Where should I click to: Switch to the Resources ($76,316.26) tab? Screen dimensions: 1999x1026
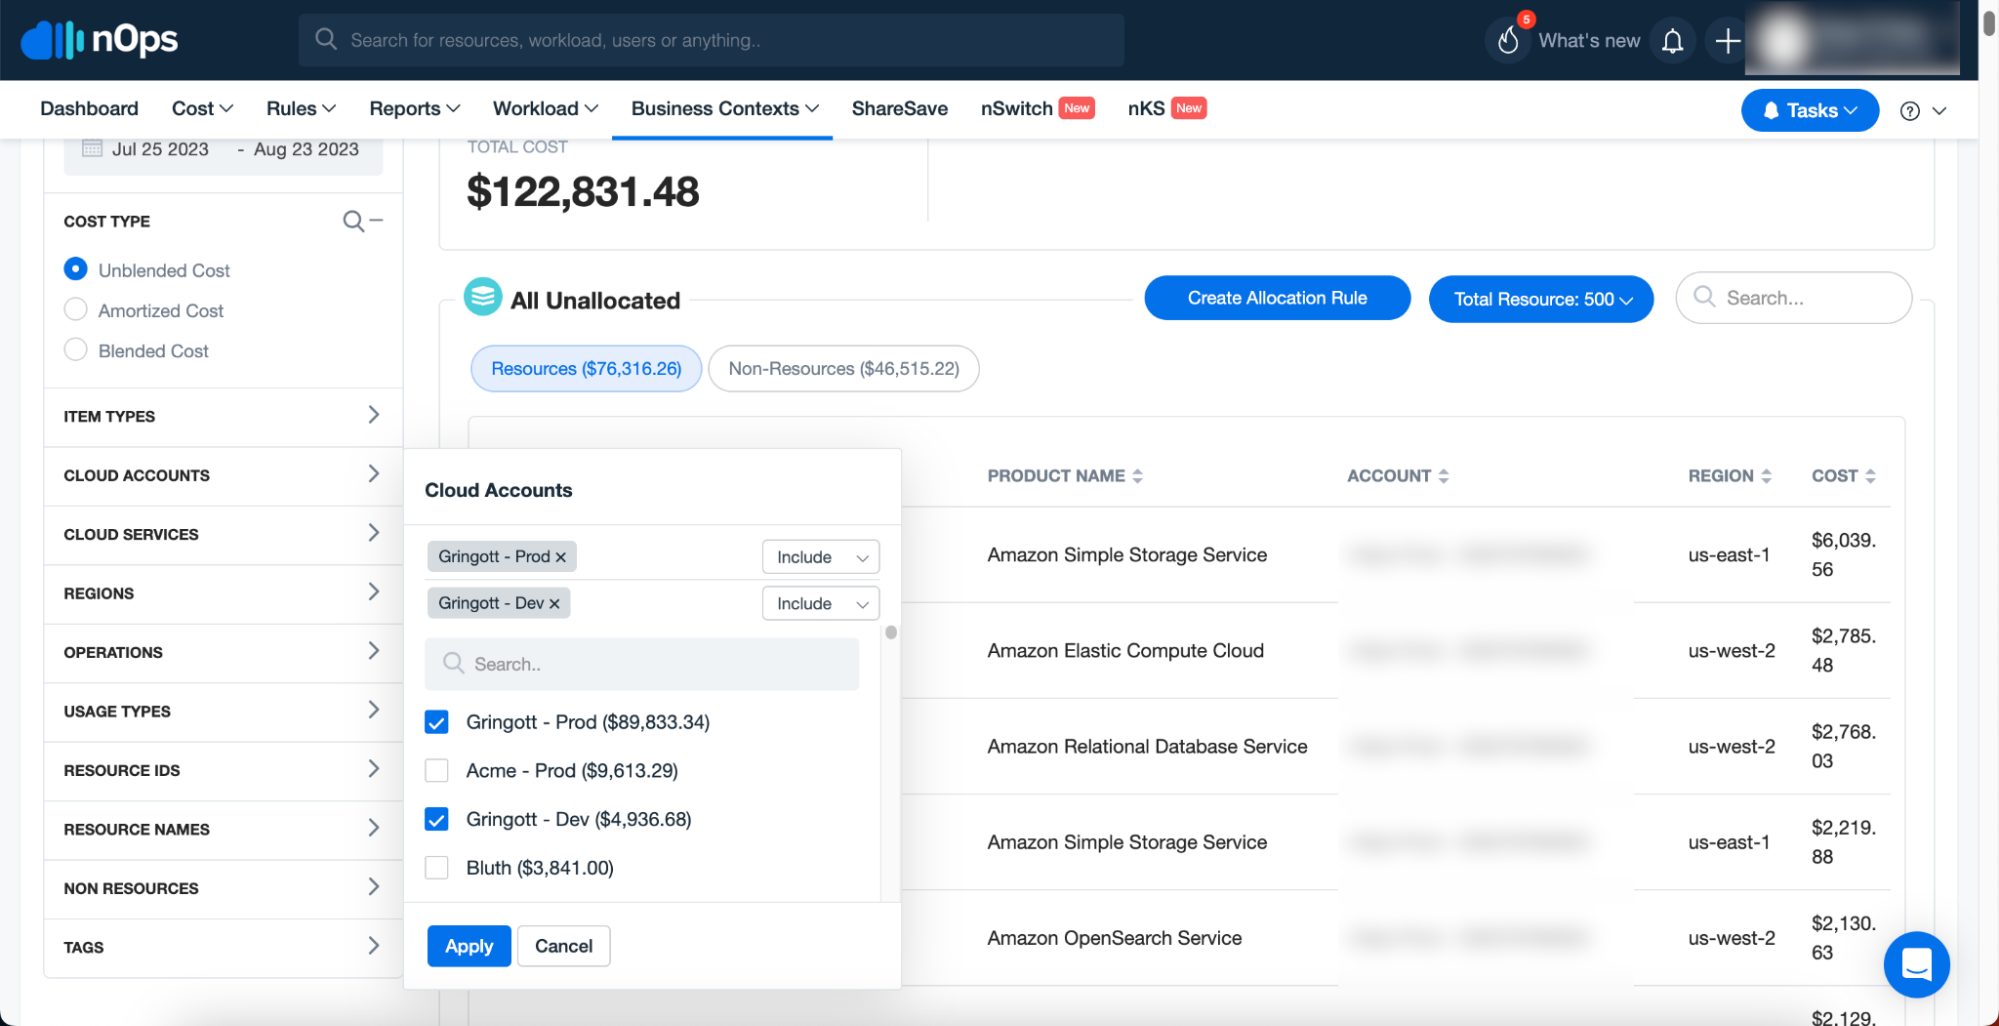click(586, 369)
